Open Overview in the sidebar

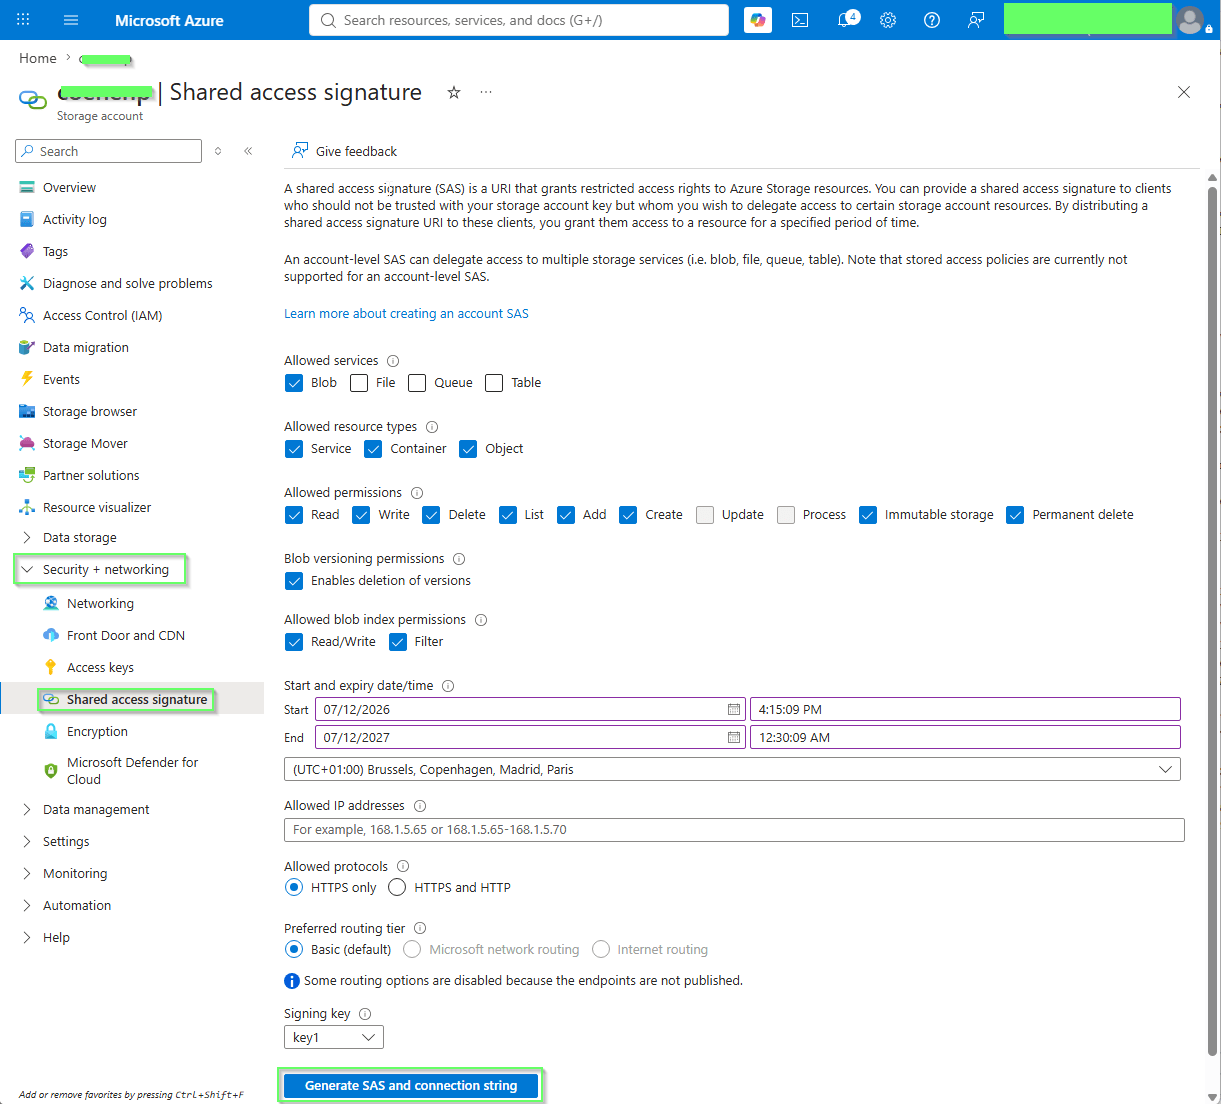(69, 187)
